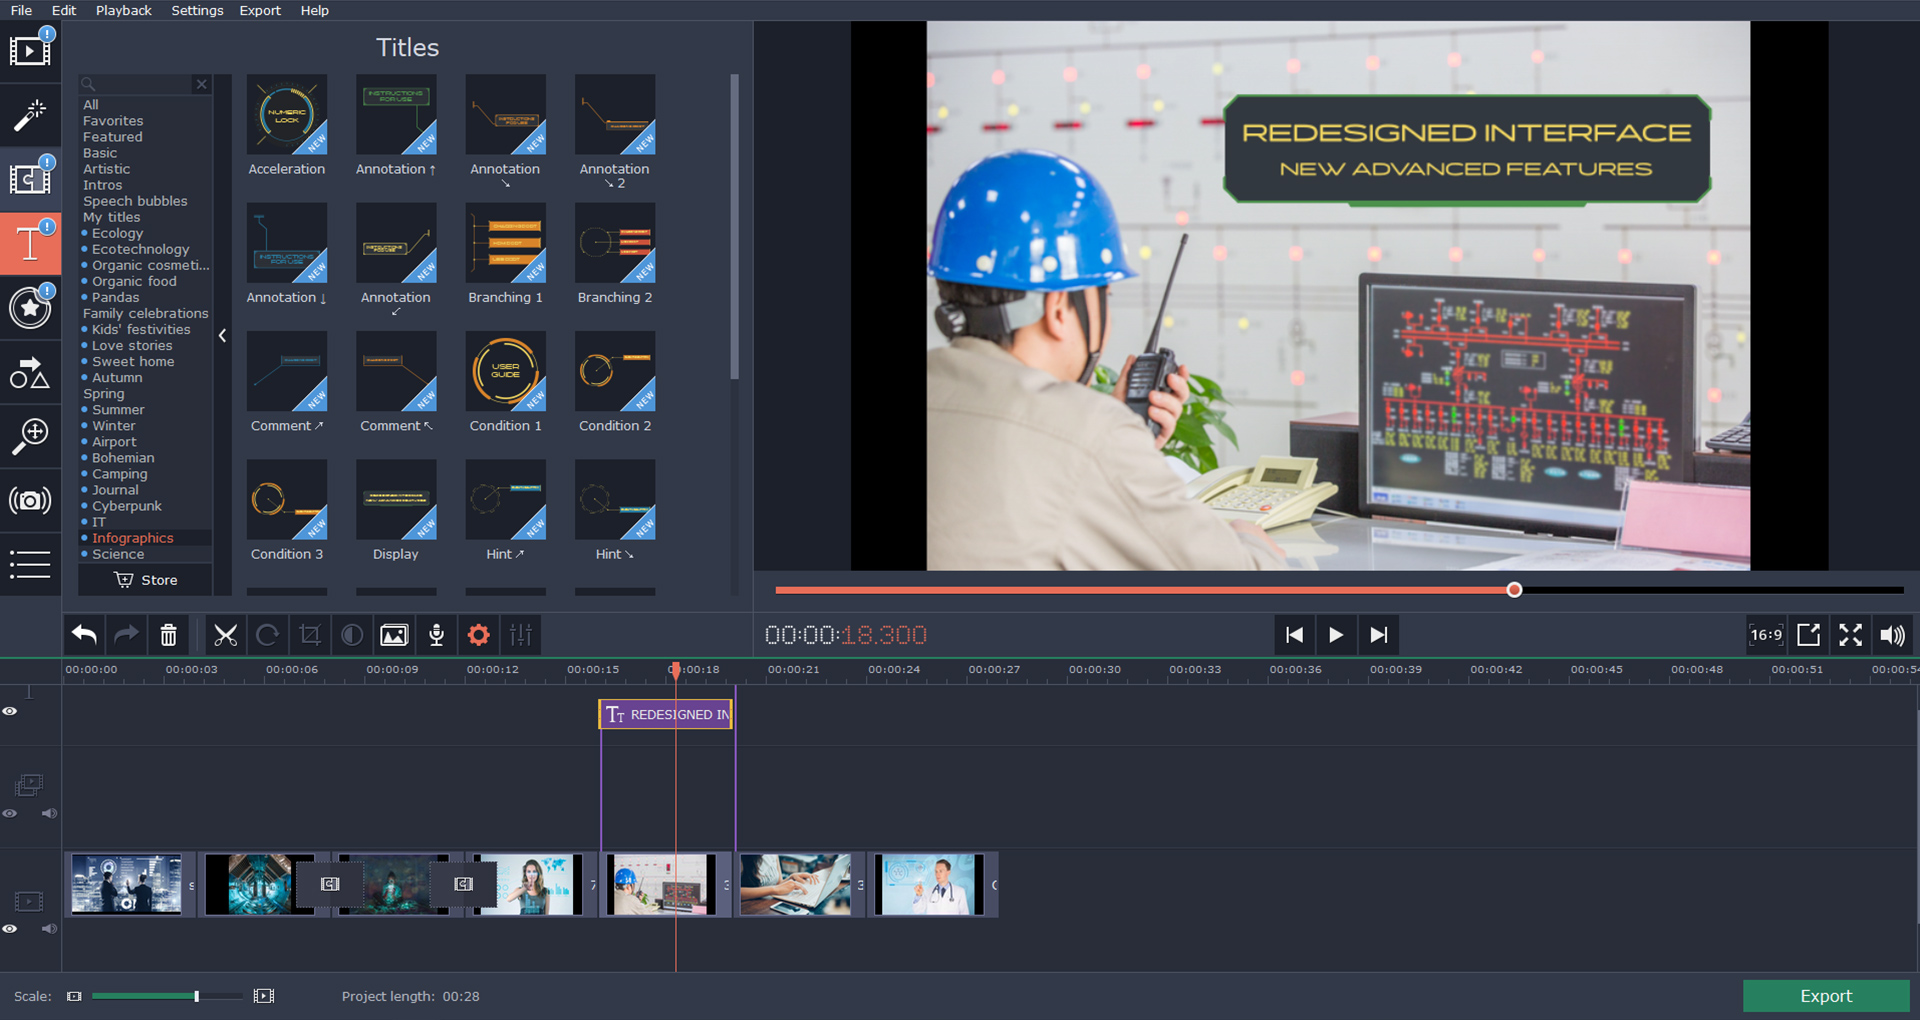The image size is (1920, 1020).
Task: Open the Pan and Zoom tool
Action: pos(31,435)
